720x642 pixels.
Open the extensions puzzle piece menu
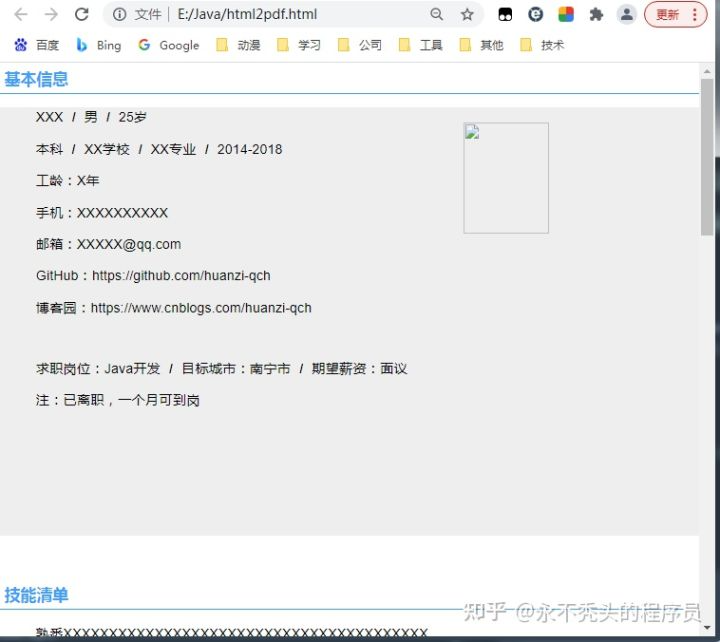[596, 15]
